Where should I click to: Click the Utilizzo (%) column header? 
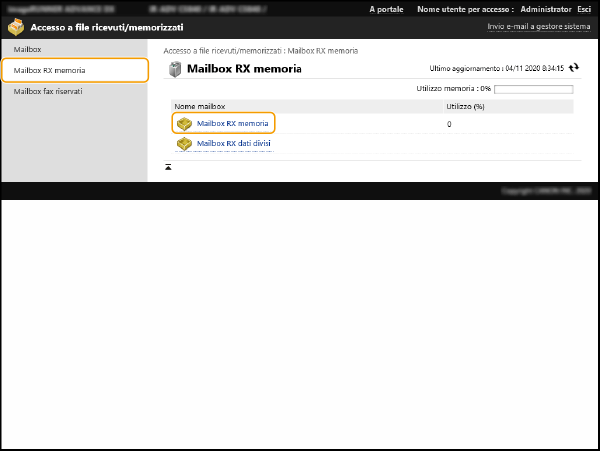coord(465,106)
